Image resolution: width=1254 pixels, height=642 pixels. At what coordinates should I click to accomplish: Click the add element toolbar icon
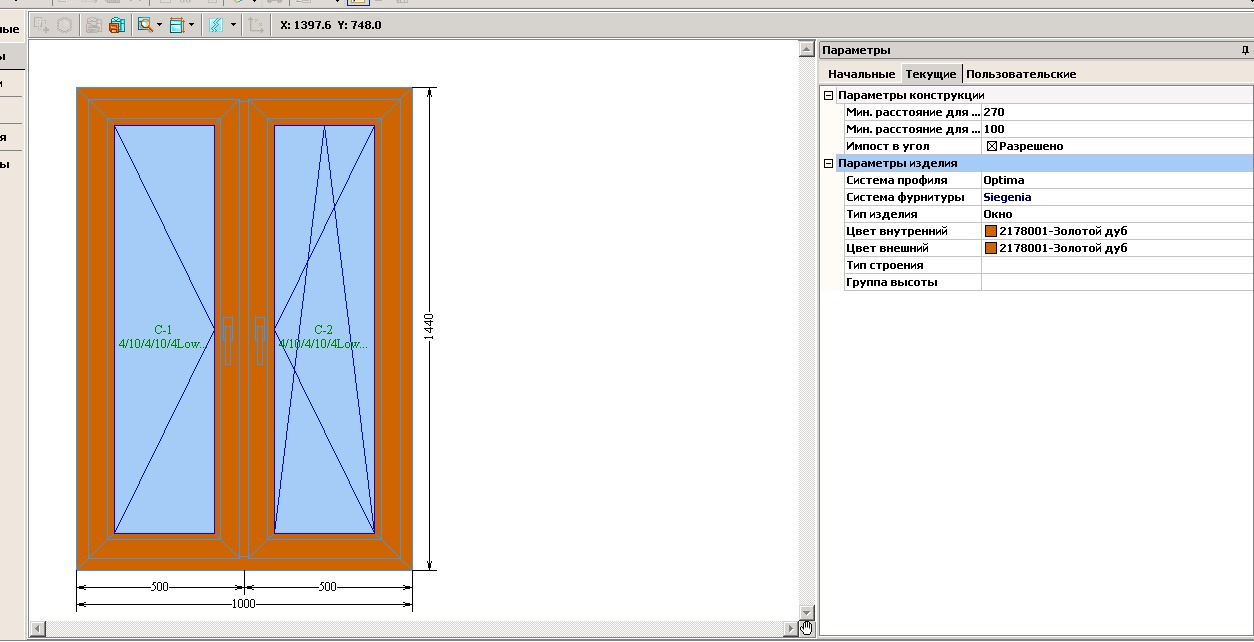coord(41,25)
